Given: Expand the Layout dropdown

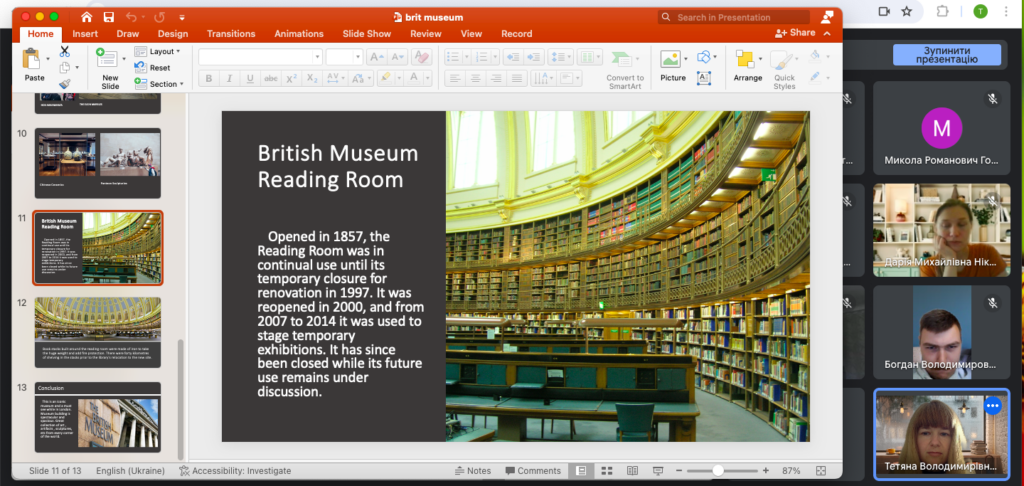Looking at the screenshot, I should click(x=160, y=51).
